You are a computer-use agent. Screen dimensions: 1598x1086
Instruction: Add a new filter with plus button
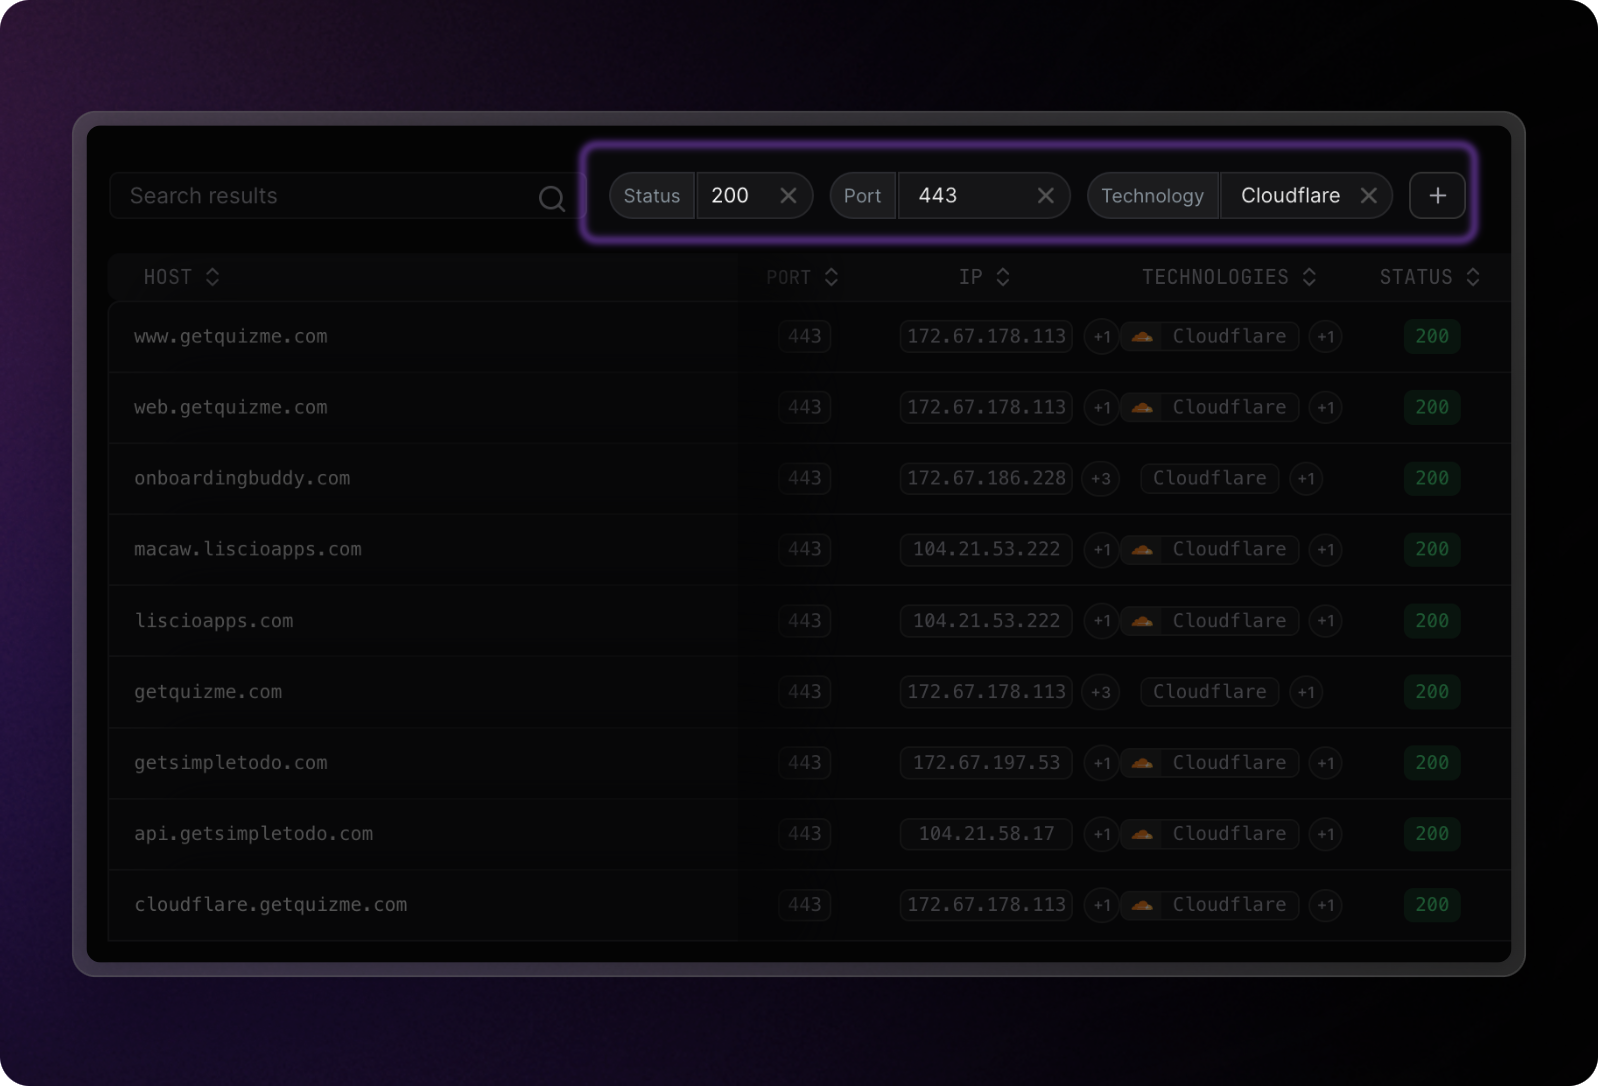(1437, 196)
